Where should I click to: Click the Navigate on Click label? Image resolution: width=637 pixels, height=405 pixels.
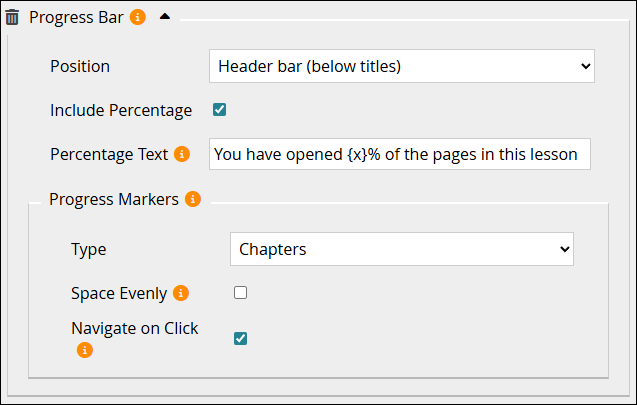[135, 328]
